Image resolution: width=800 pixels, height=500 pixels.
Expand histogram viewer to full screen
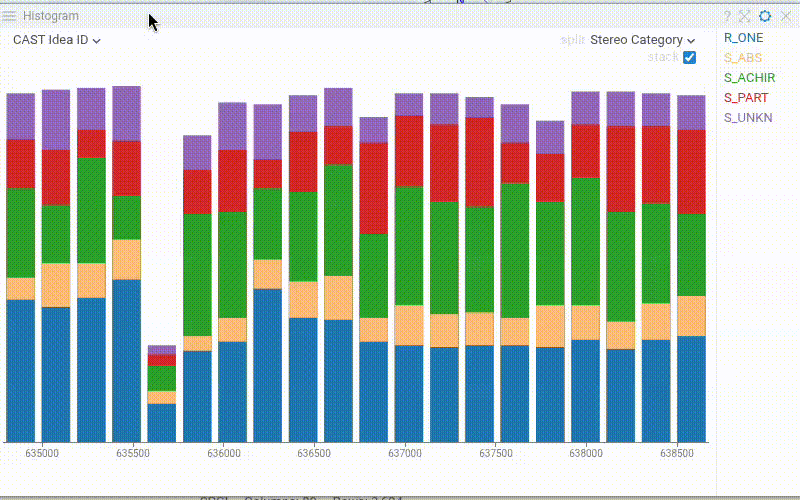[745, 16]
